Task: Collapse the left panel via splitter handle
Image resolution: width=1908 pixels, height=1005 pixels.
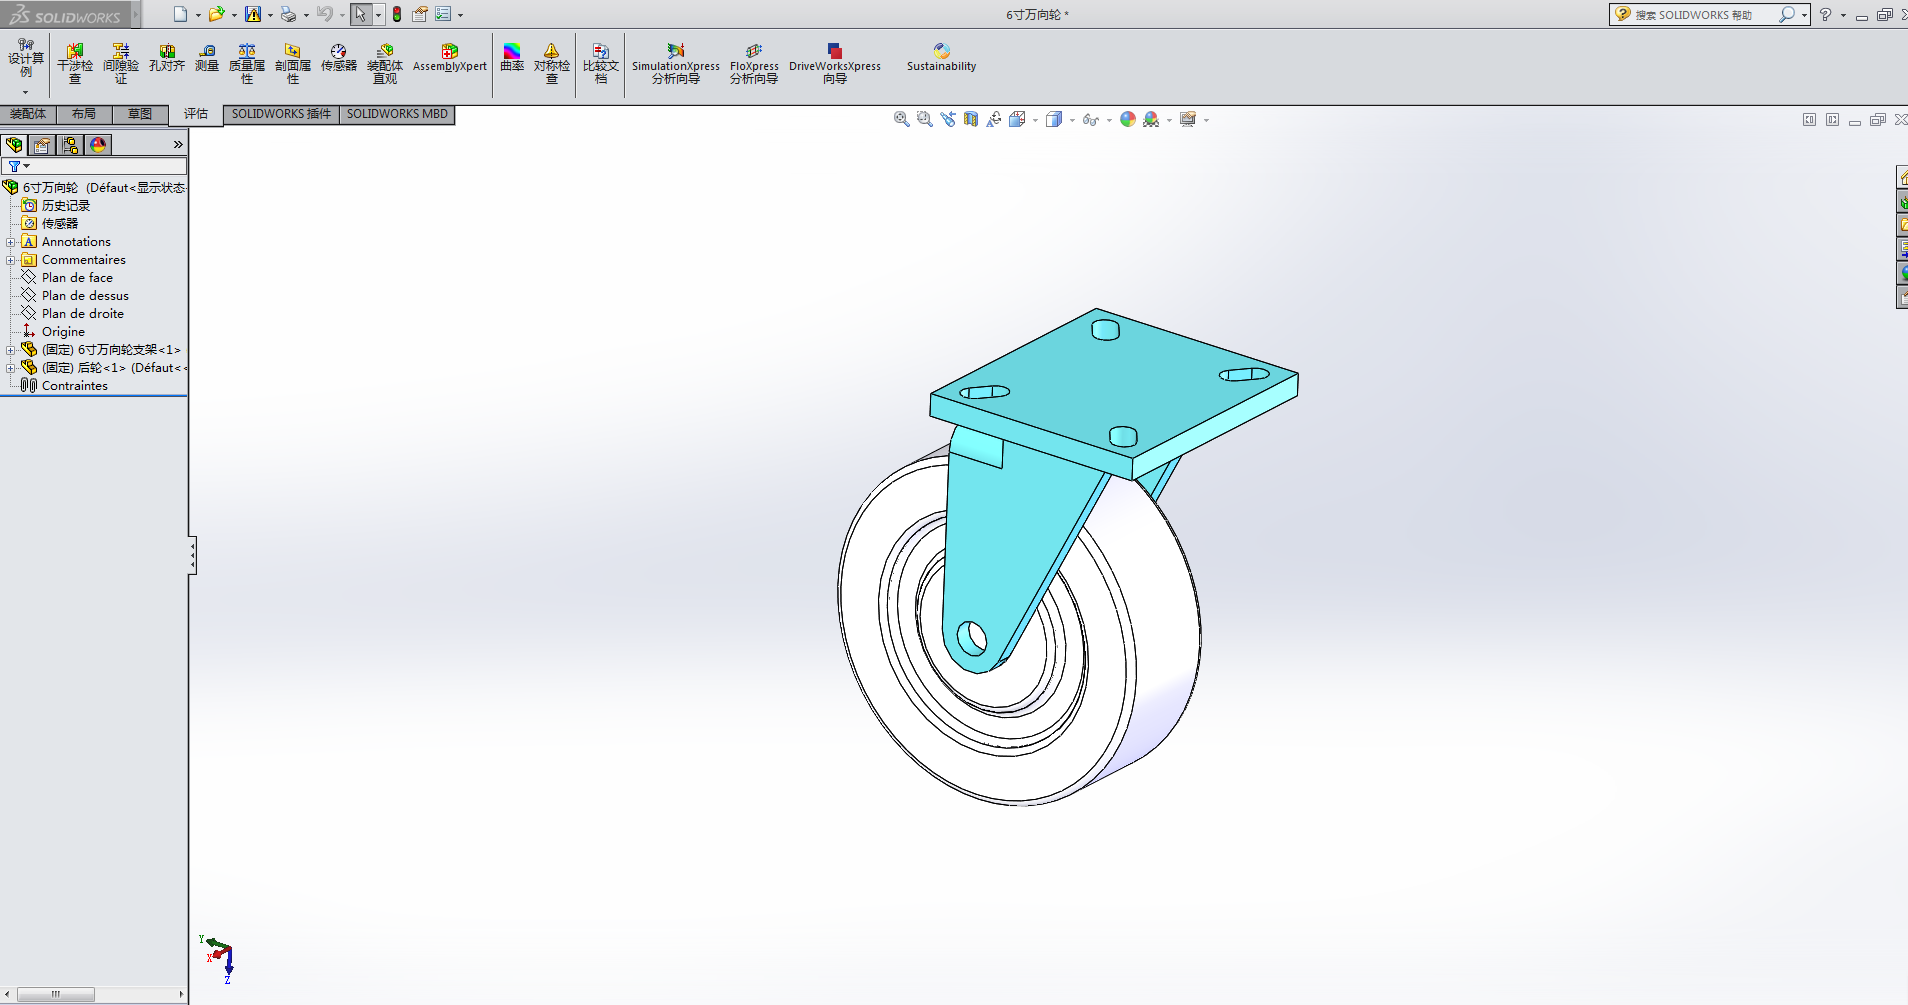Action: point(192,555)
